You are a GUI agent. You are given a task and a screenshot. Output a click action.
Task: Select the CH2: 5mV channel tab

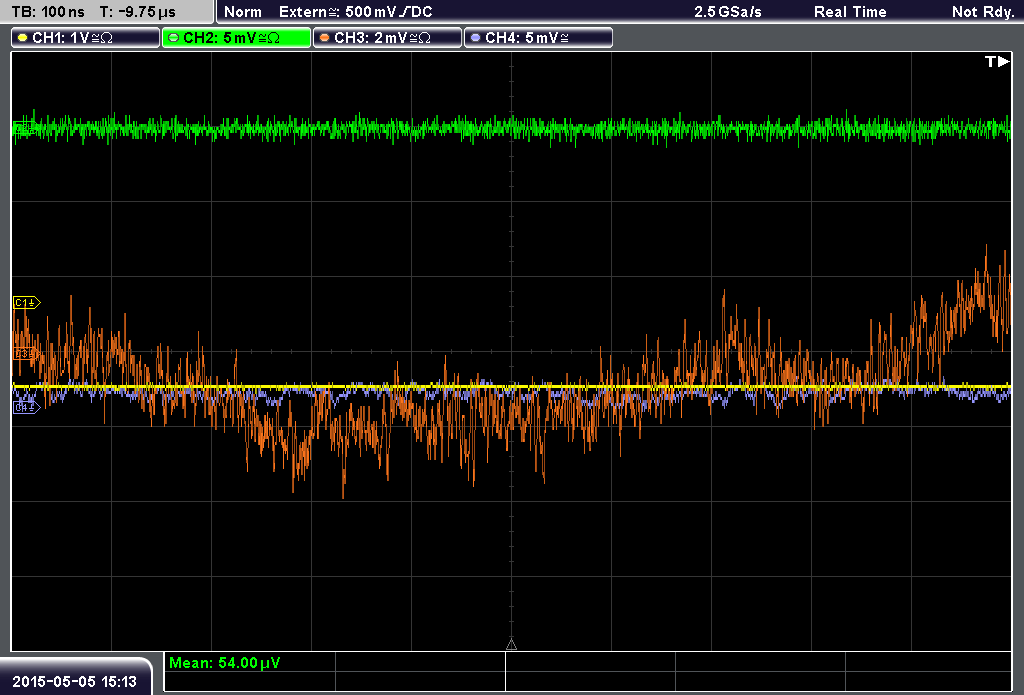236,38
